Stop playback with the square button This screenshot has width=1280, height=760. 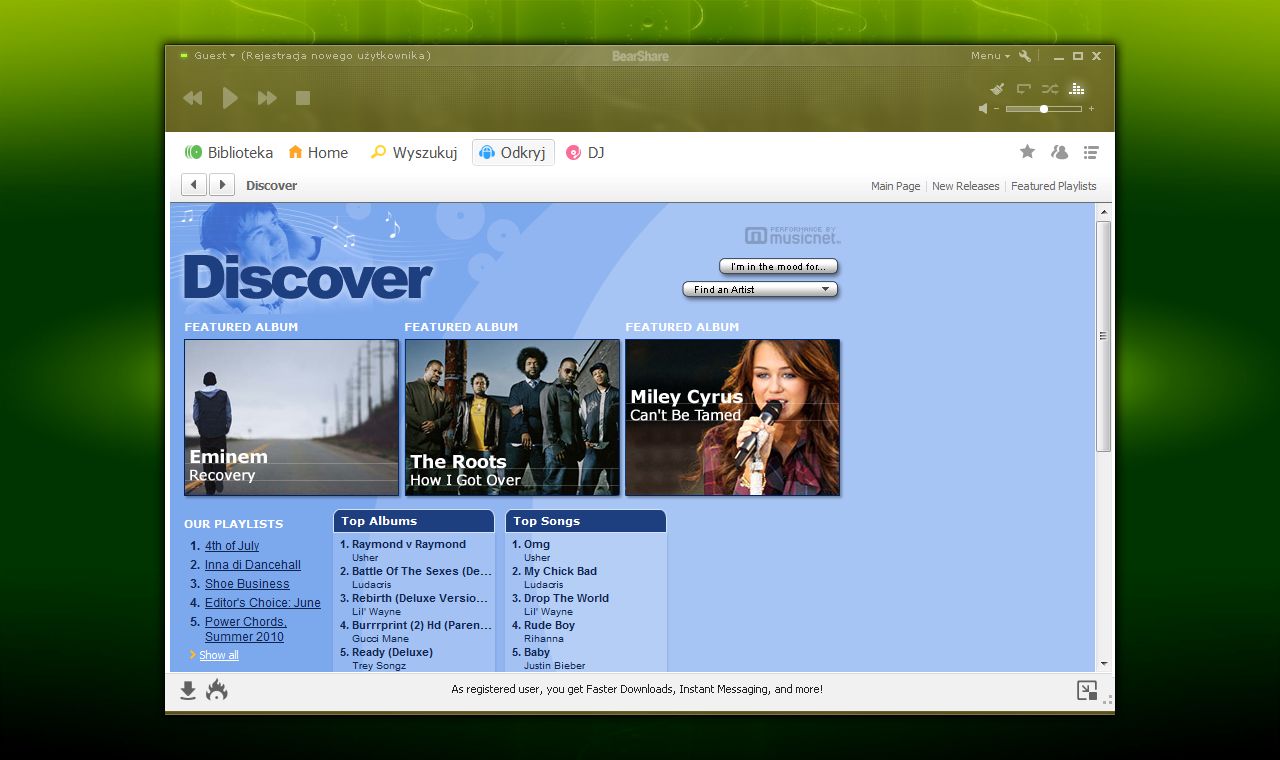pyautogui.click(x=303, y=98)
